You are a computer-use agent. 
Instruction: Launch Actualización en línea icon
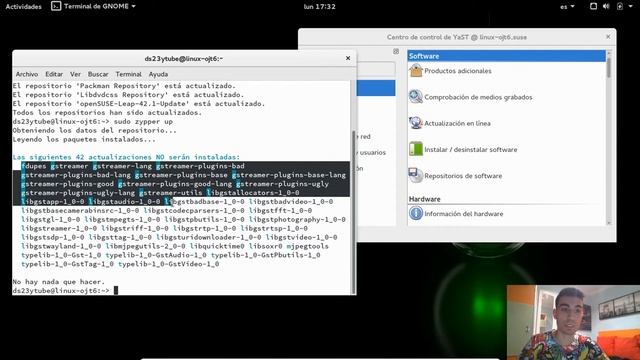coord(416,123)
